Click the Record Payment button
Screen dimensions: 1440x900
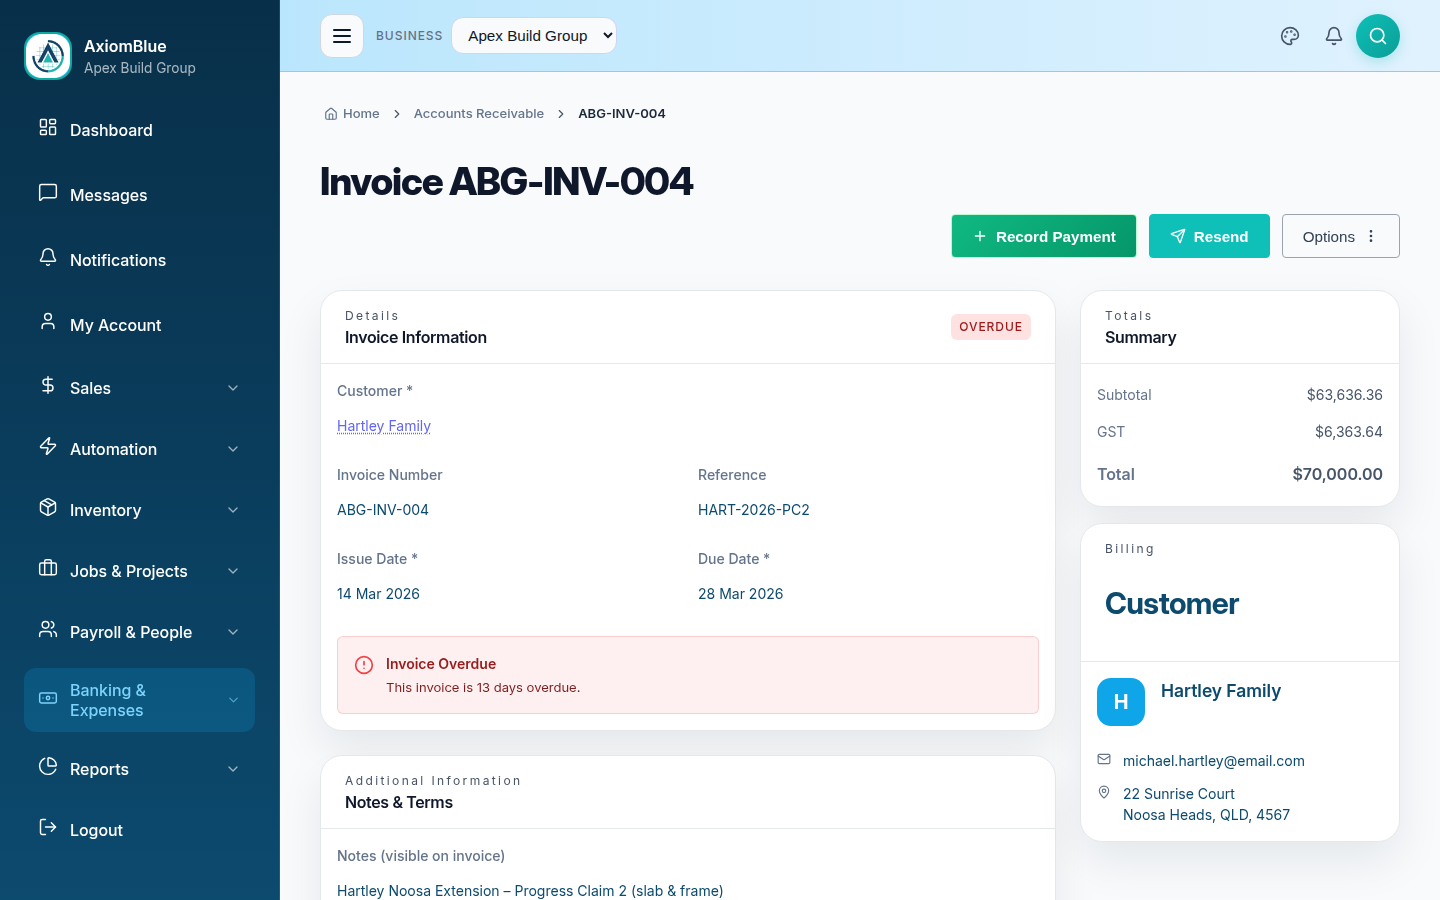(1043, 236)
